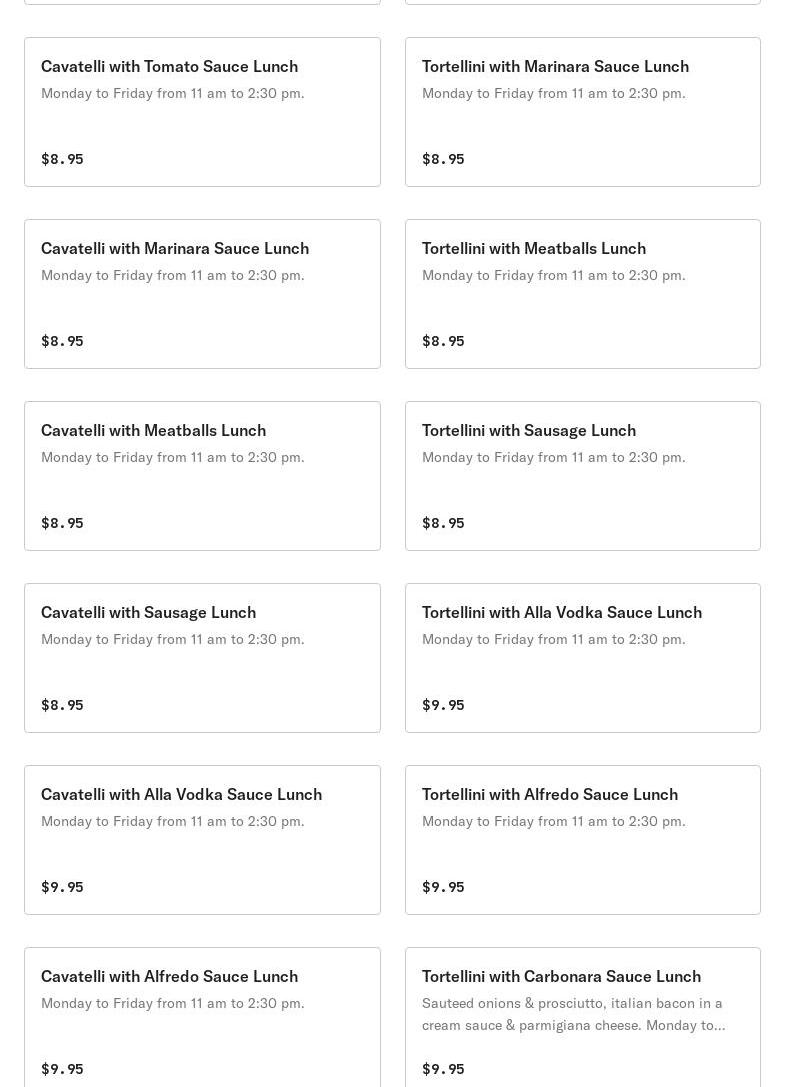This screenshot has width=785, height=1087.
Task: Click $9.95 price under Cavatelli Alfredo Sauce
Action: (62, 1069)
